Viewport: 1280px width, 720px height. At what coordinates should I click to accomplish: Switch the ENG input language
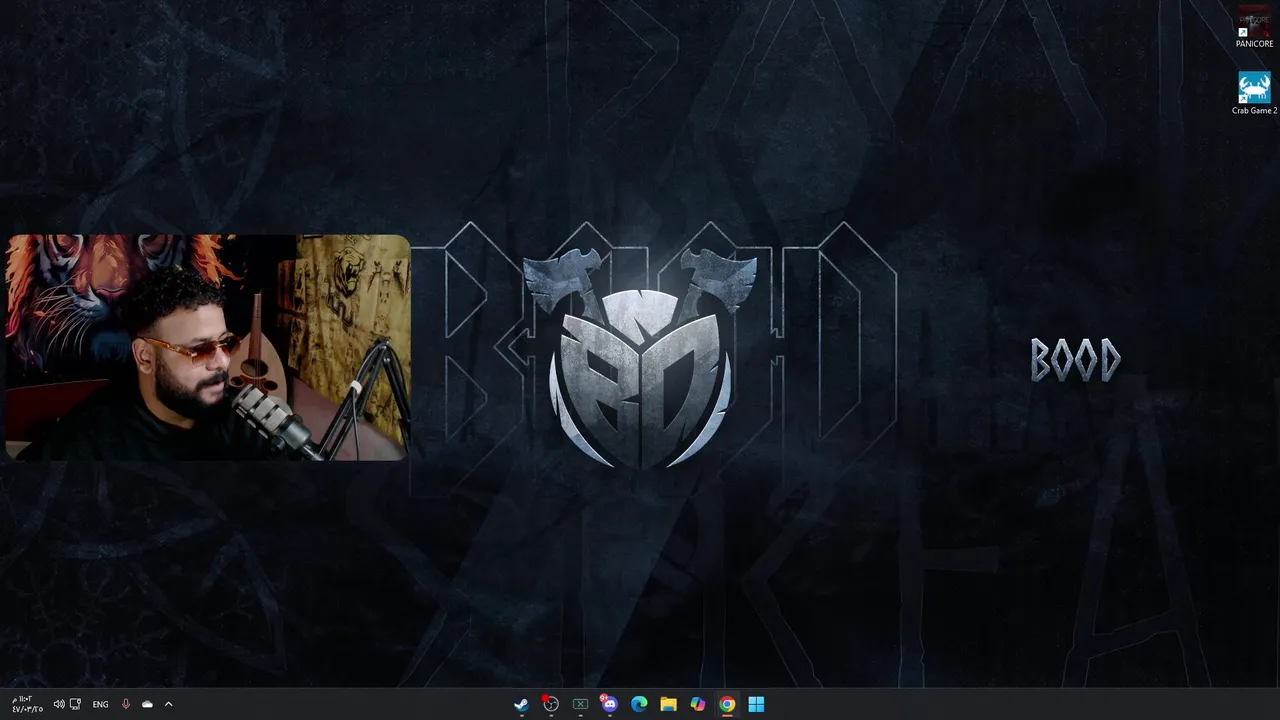[100, 704]
